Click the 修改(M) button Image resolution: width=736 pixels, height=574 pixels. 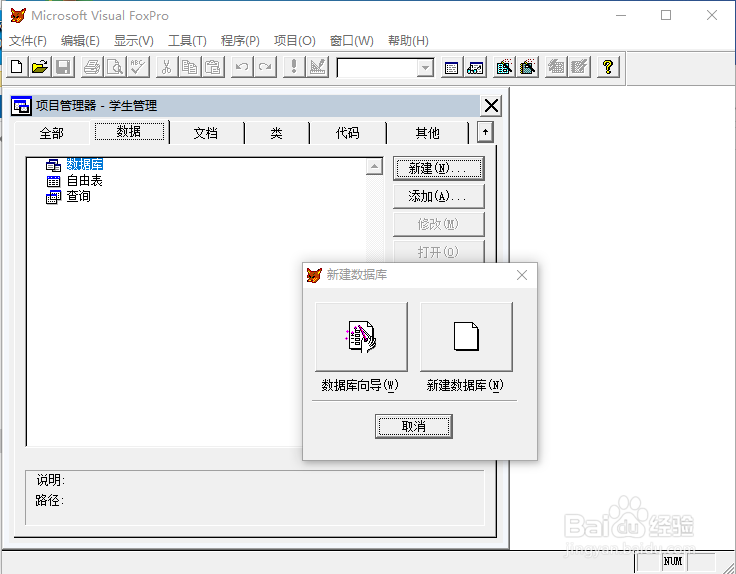click(x=438, y=224)
